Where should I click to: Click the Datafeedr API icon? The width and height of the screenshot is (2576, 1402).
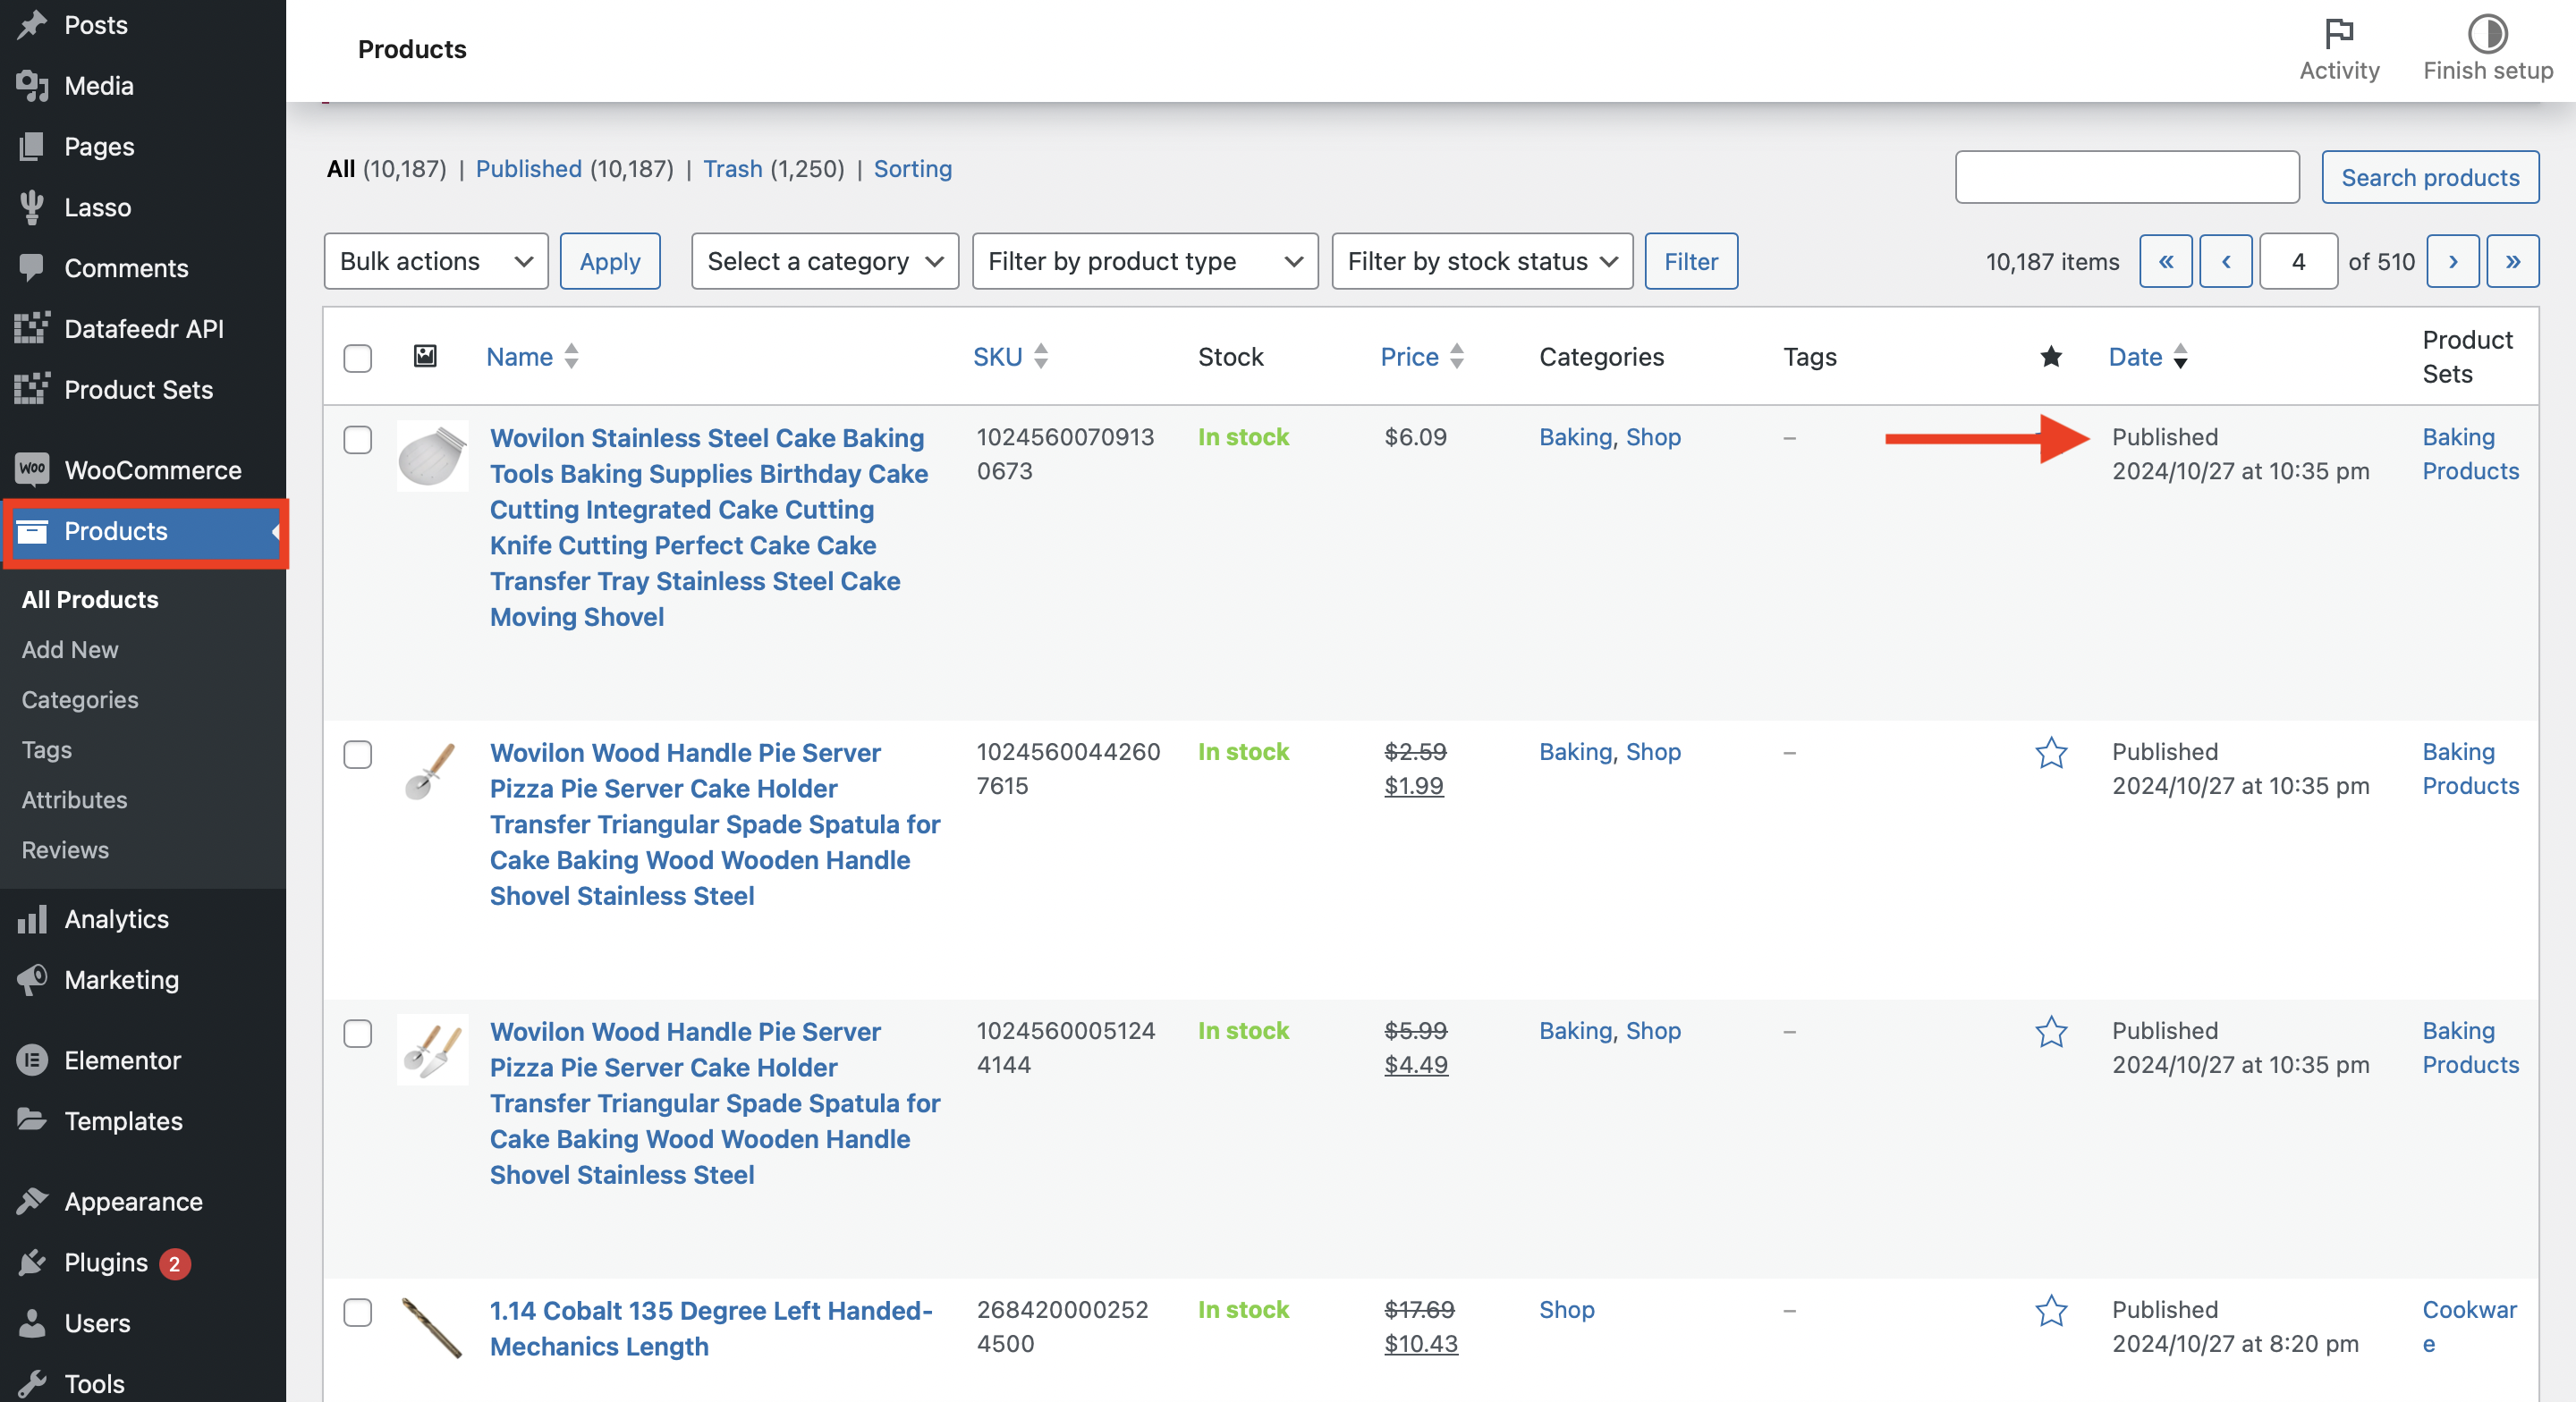(32, 329)
